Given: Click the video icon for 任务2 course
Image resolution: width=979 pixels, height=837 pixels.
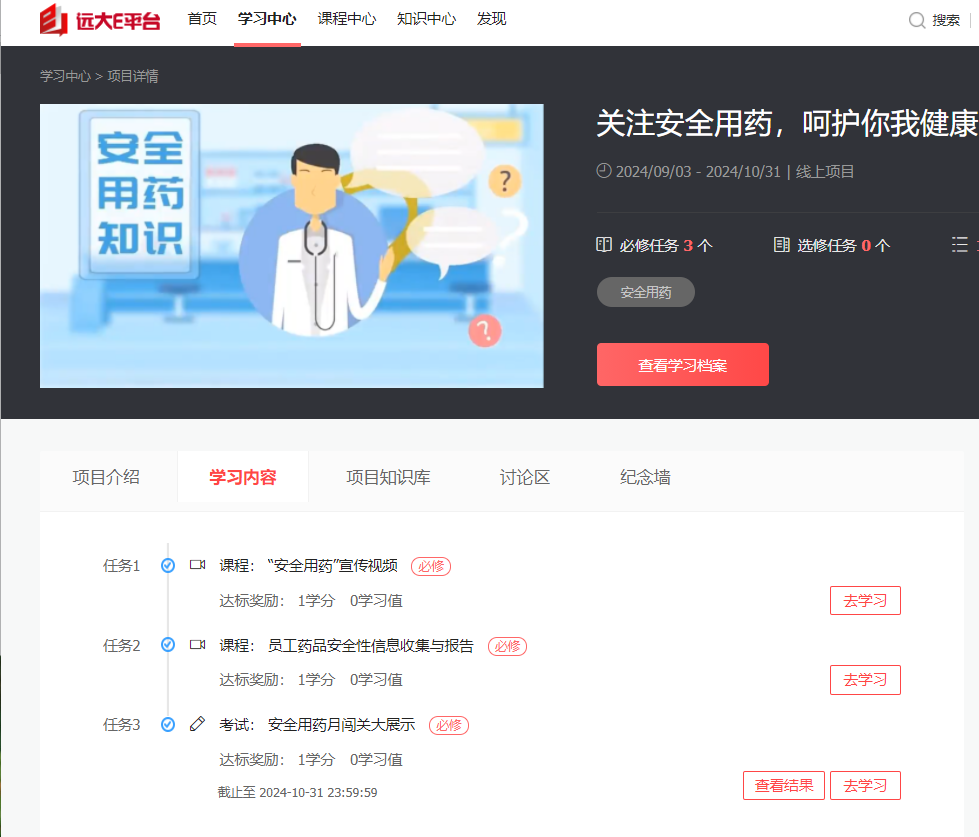Looking at the screenshot, I should tap(197, 645).
